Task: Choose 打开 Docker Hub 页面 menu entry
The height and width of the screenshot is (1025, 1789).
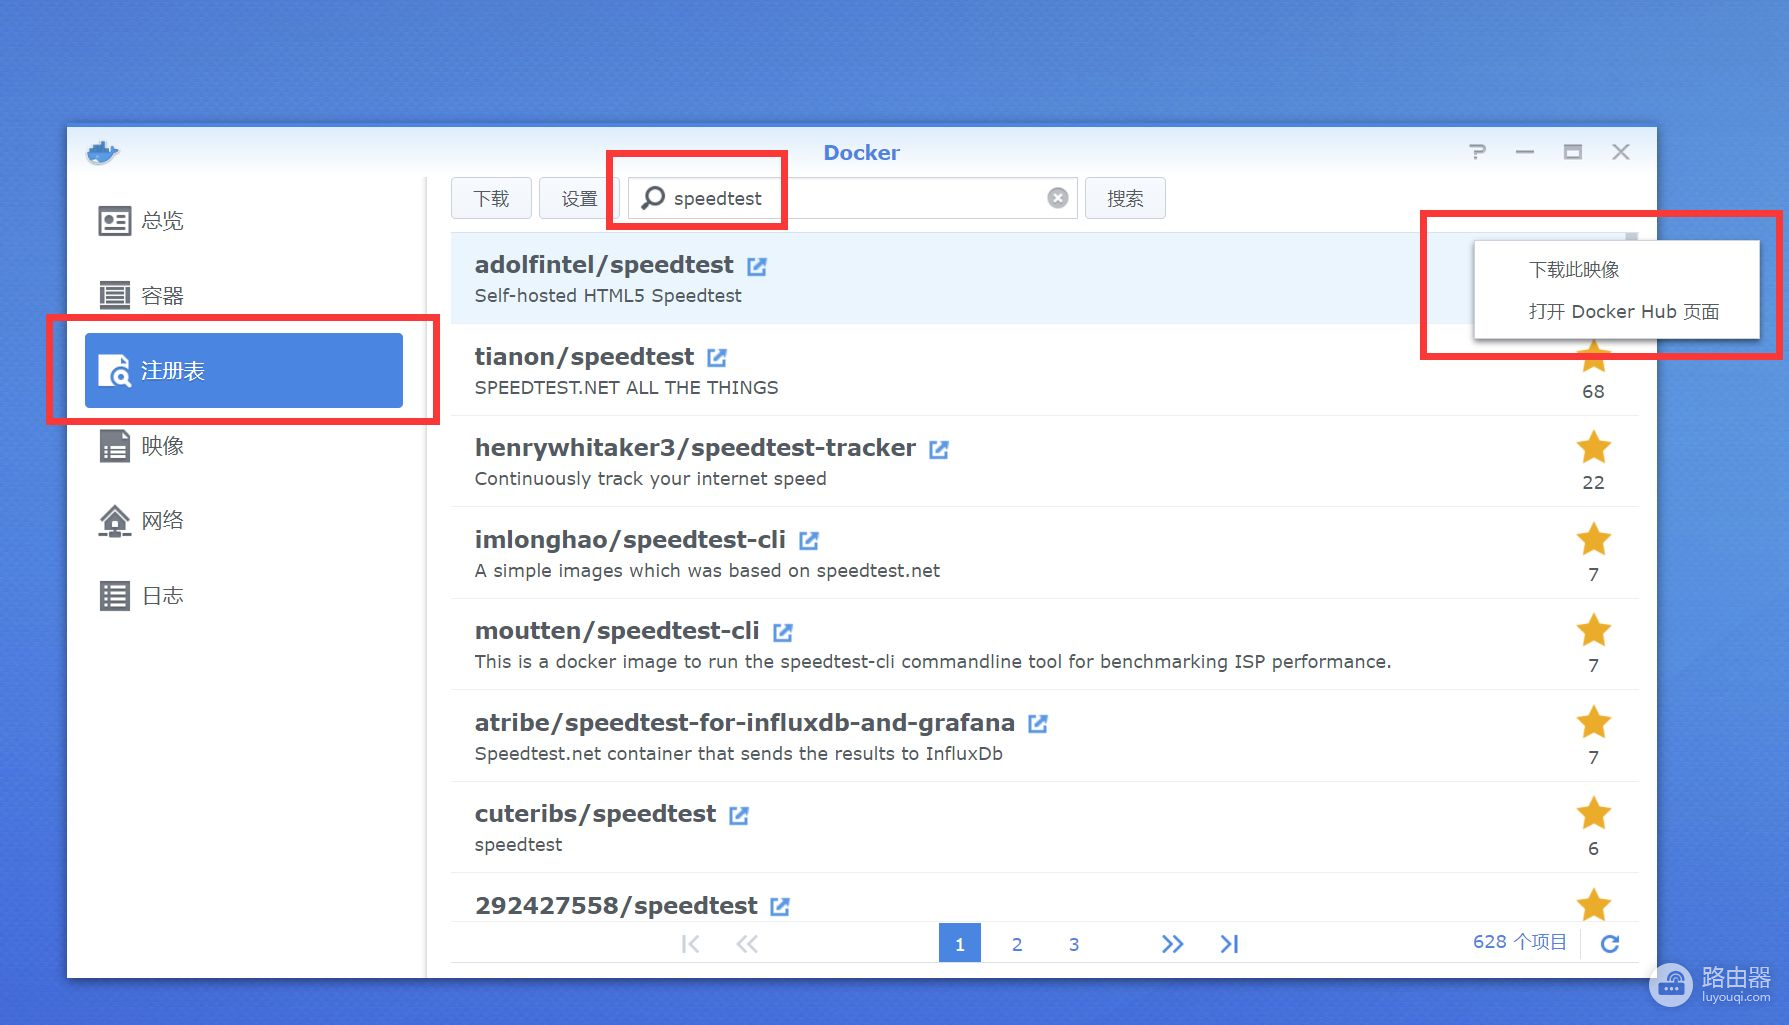Action: tap(1623, 312)
